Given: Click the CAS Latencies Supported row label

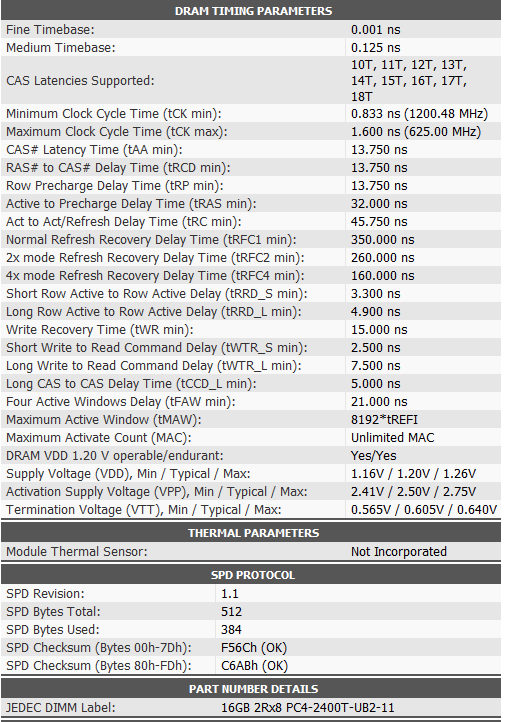Looking at the screenshot, I should tap(80, 81).
